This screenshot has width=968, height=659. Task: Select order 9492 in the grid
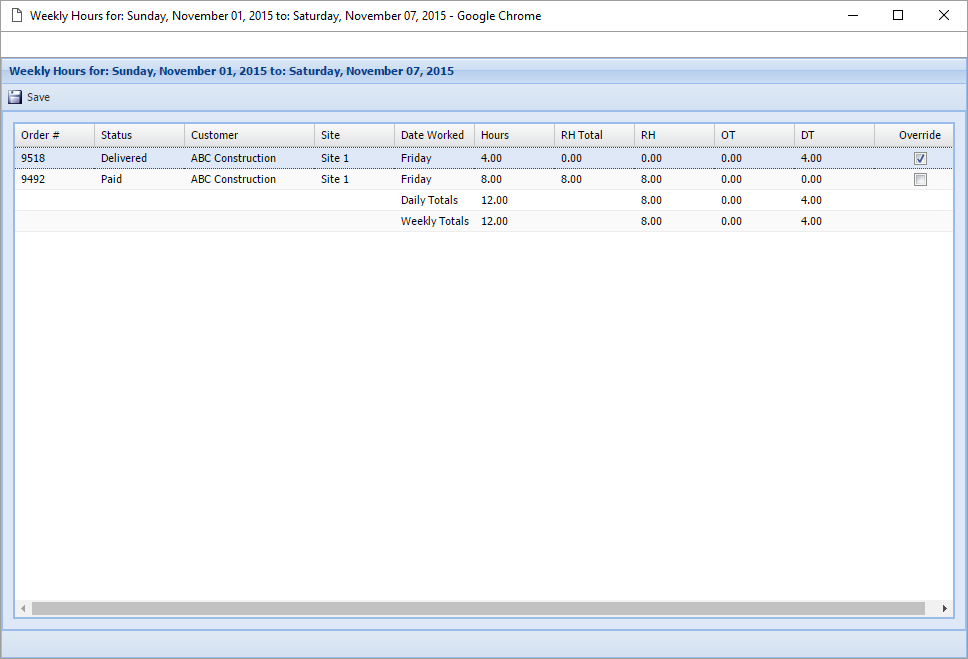click(34, 180)
